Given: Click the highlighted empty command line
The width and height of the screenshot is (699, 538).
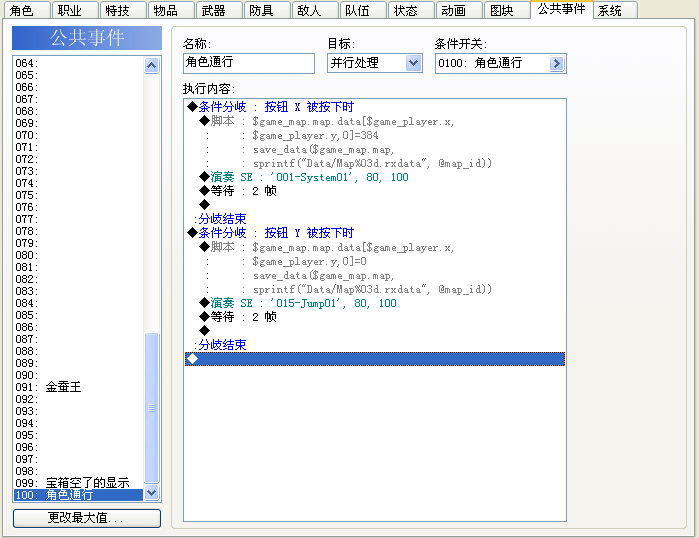Looking at the screenshot, I should click(x=375, y=359).
